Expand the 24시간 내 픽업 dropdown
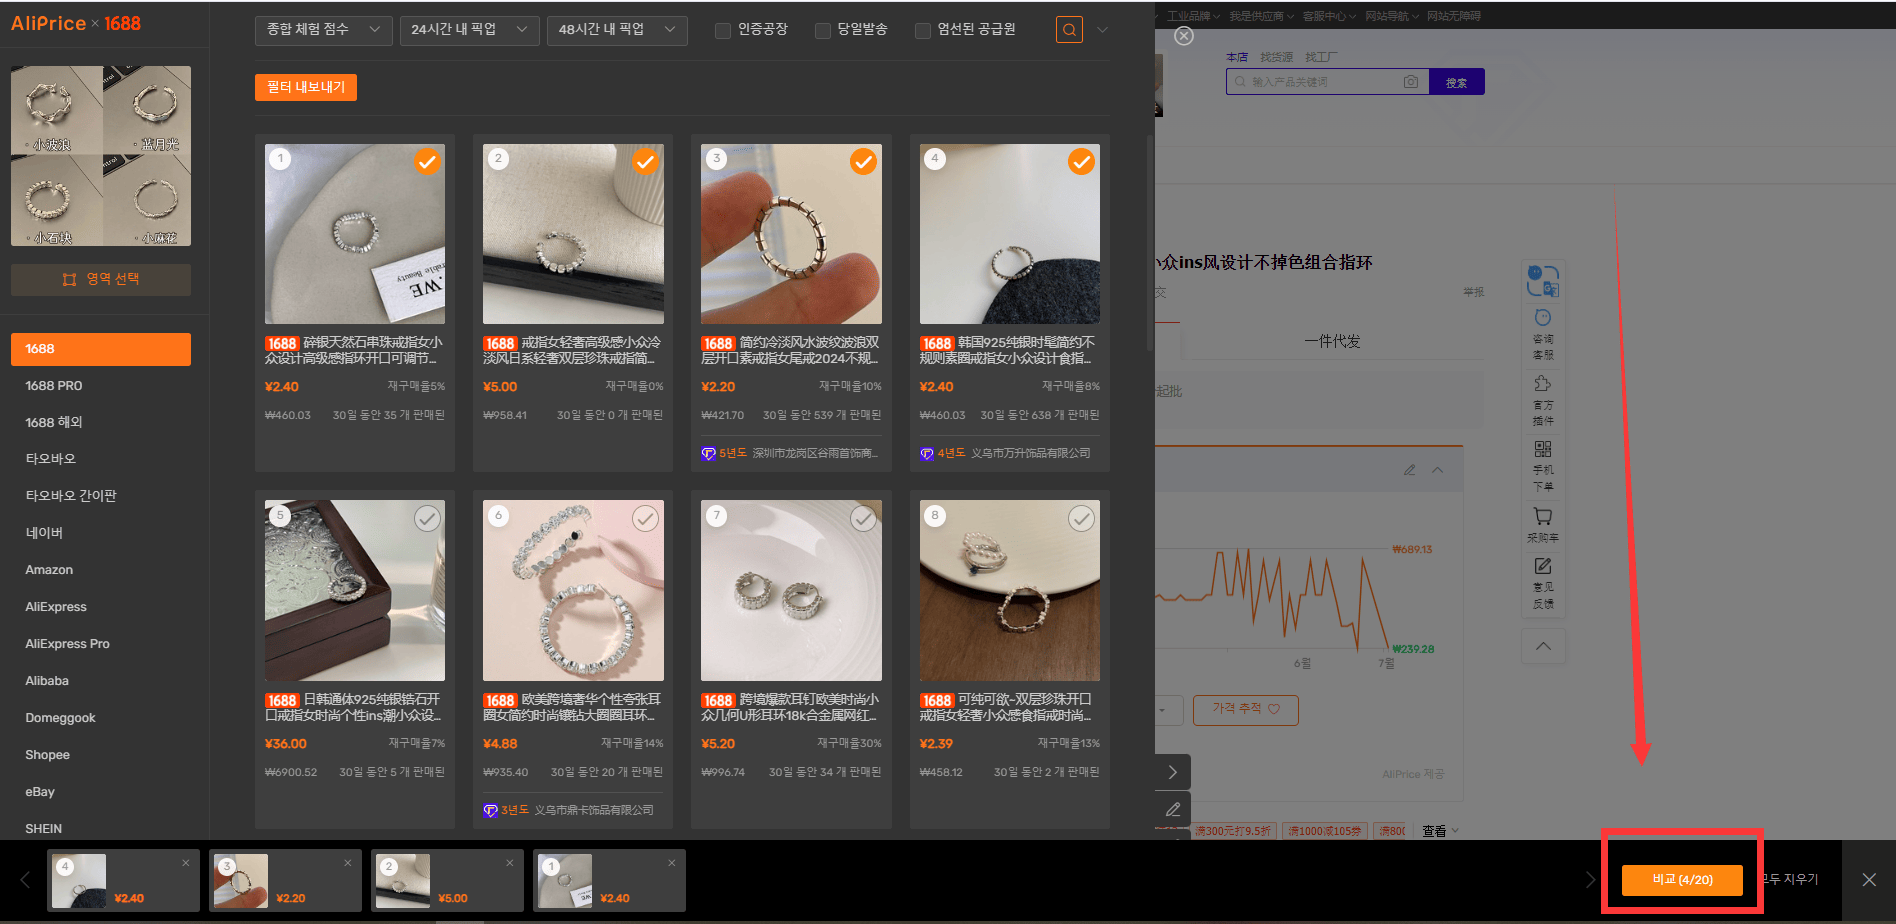The width and height of the screenshot is (1896, 924). 469,30
